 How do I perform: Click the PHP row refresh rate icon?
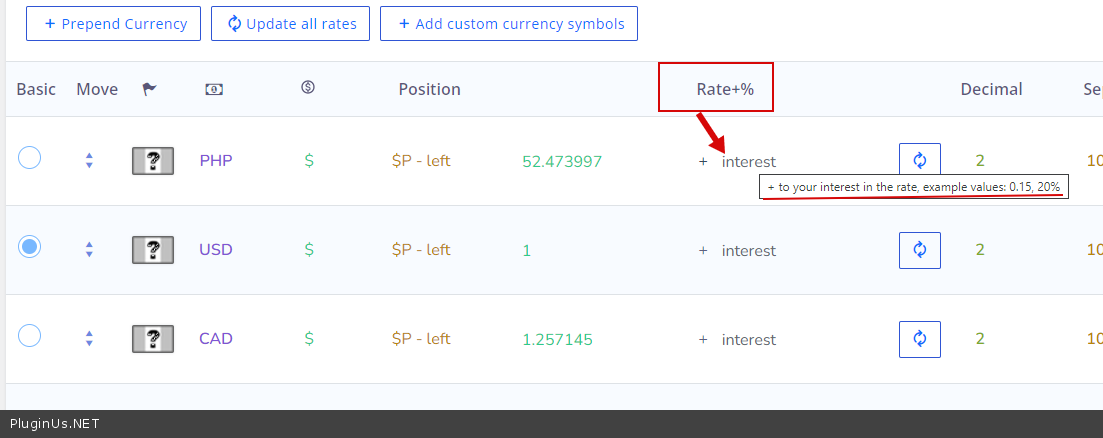[920, 160]
